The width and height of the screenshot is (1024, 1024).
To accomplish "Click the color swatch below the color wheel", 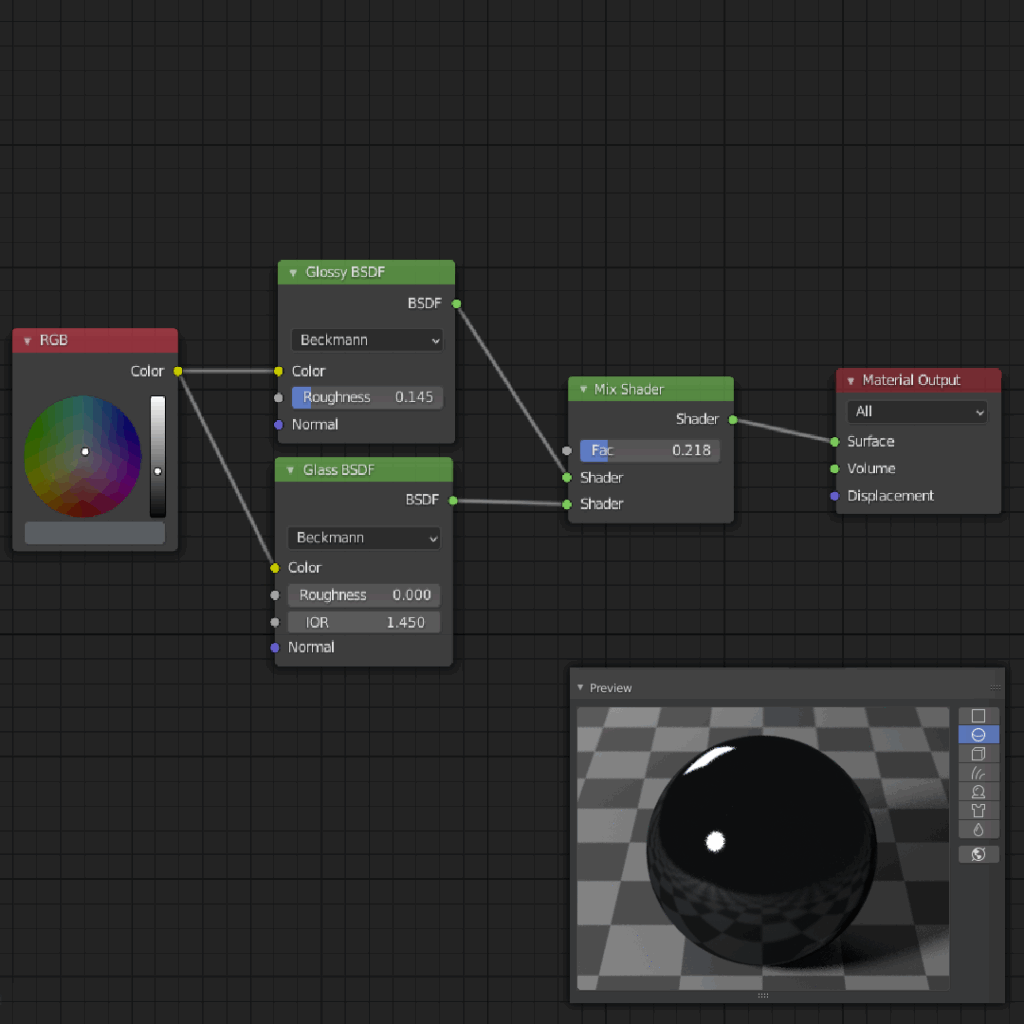I will point(94,533).
